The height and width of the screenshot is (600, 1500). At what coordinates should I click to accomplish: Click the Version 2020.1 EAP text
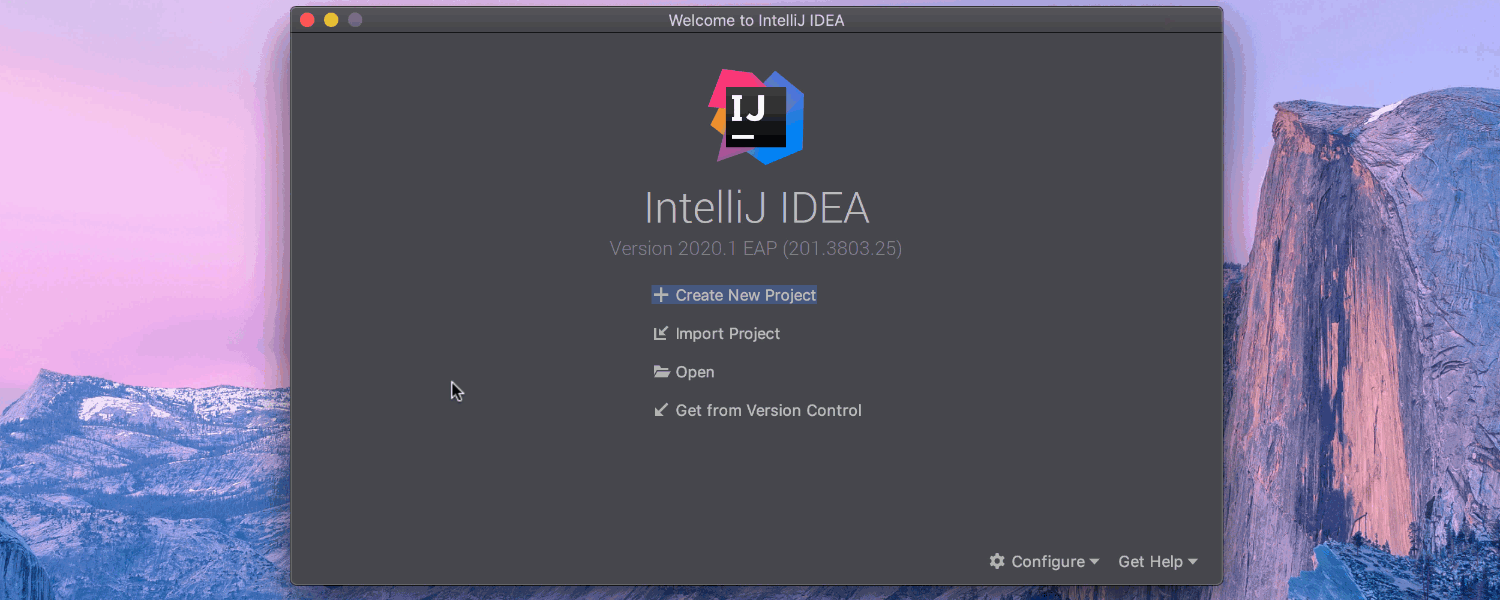click(x=756, y=249)
